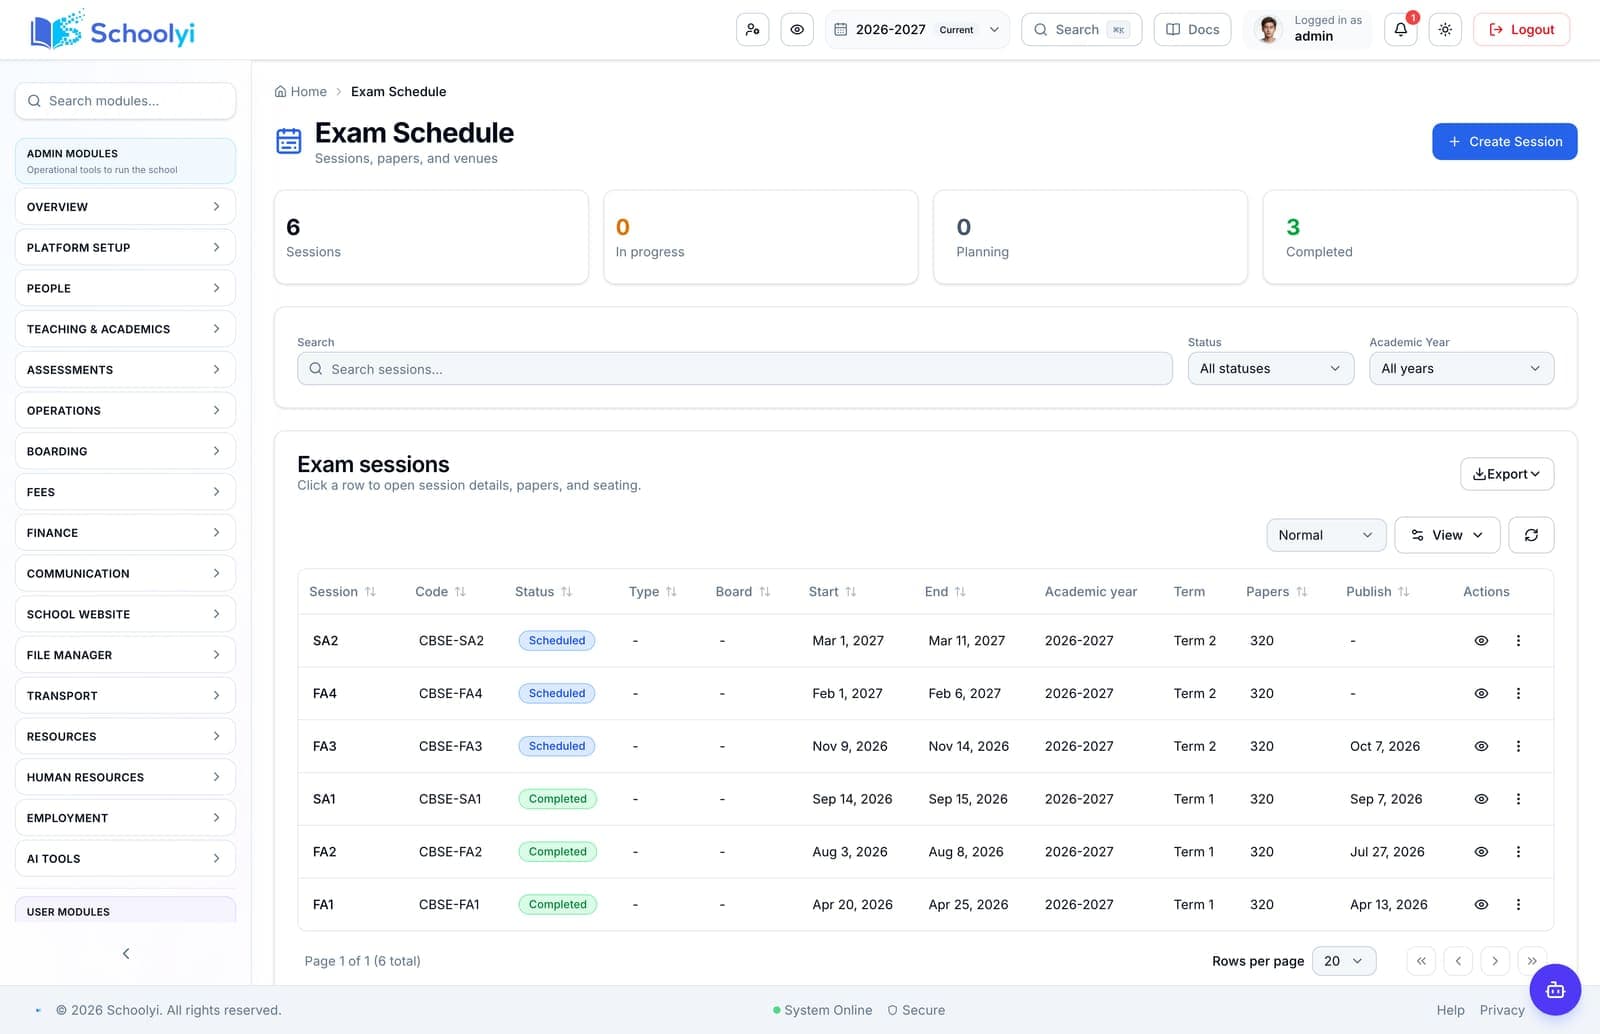Click the preview eye icon in header
1600x1034 pixels.
[797, 30]
